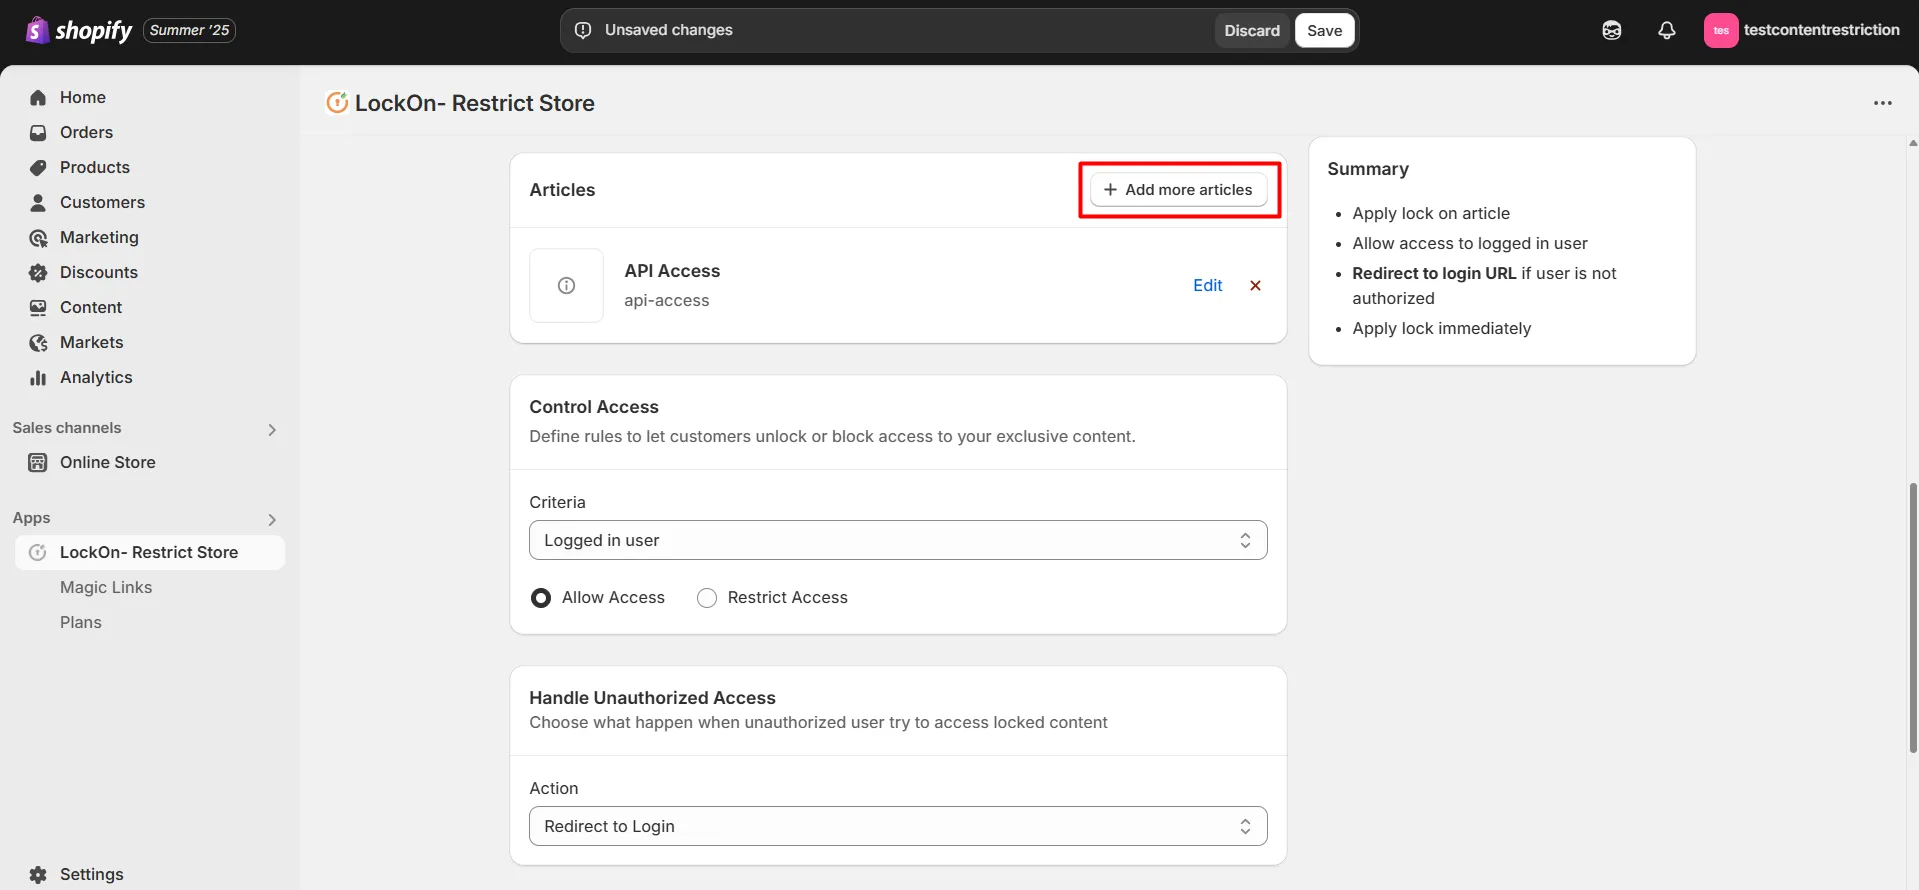Click the Markets globe icon

click(x=38, y=343)
